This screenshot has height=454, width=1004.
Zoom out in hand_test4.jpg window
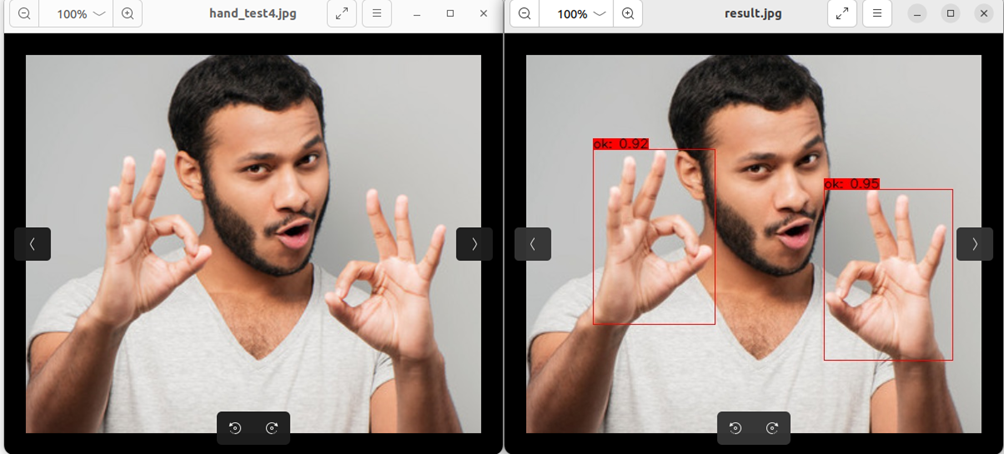[x=24, y=13]
